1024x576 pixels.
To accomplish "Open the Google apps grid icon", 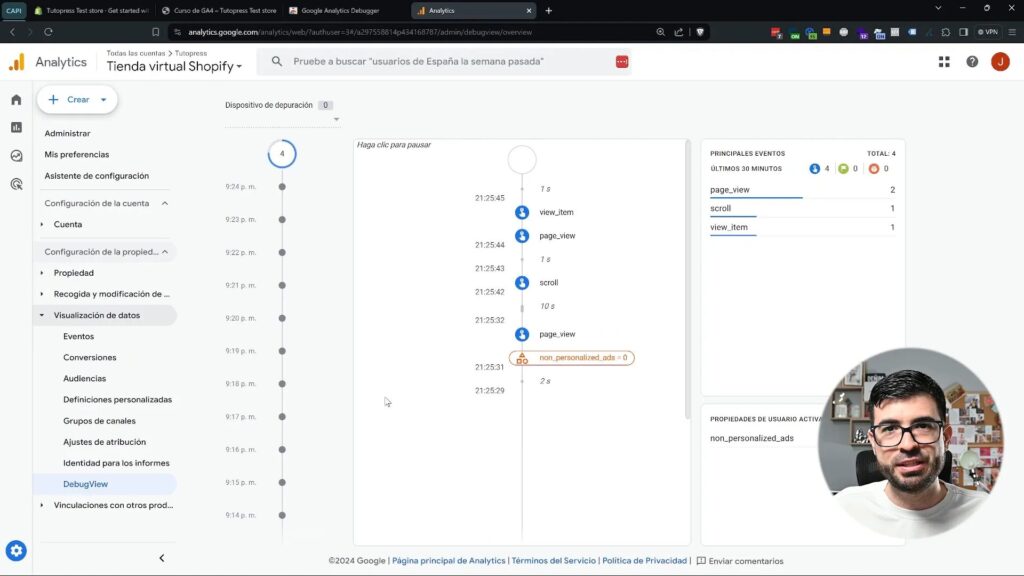I will (x=944, y=61).
